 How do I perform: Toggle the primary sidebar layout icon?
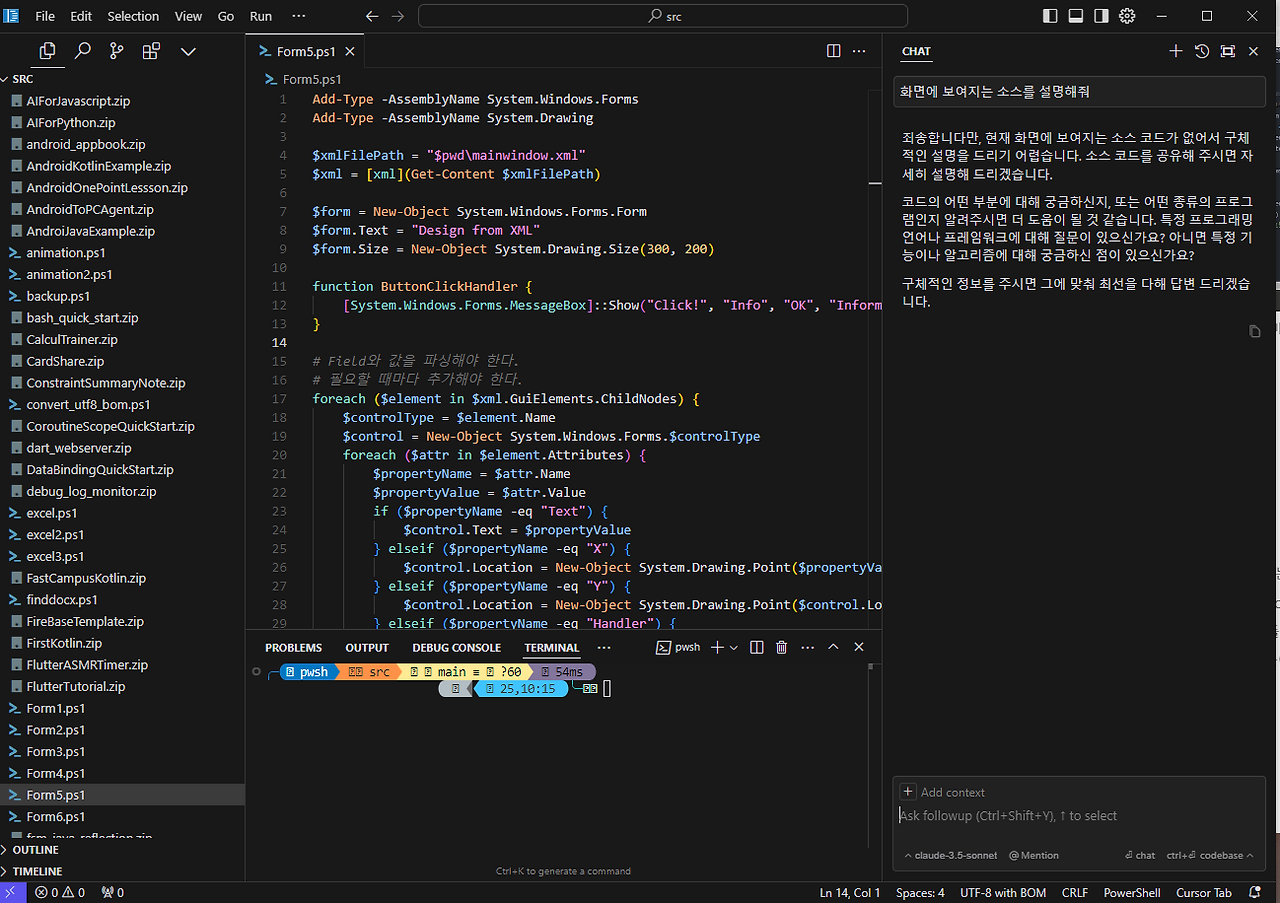coord(1049,16)
